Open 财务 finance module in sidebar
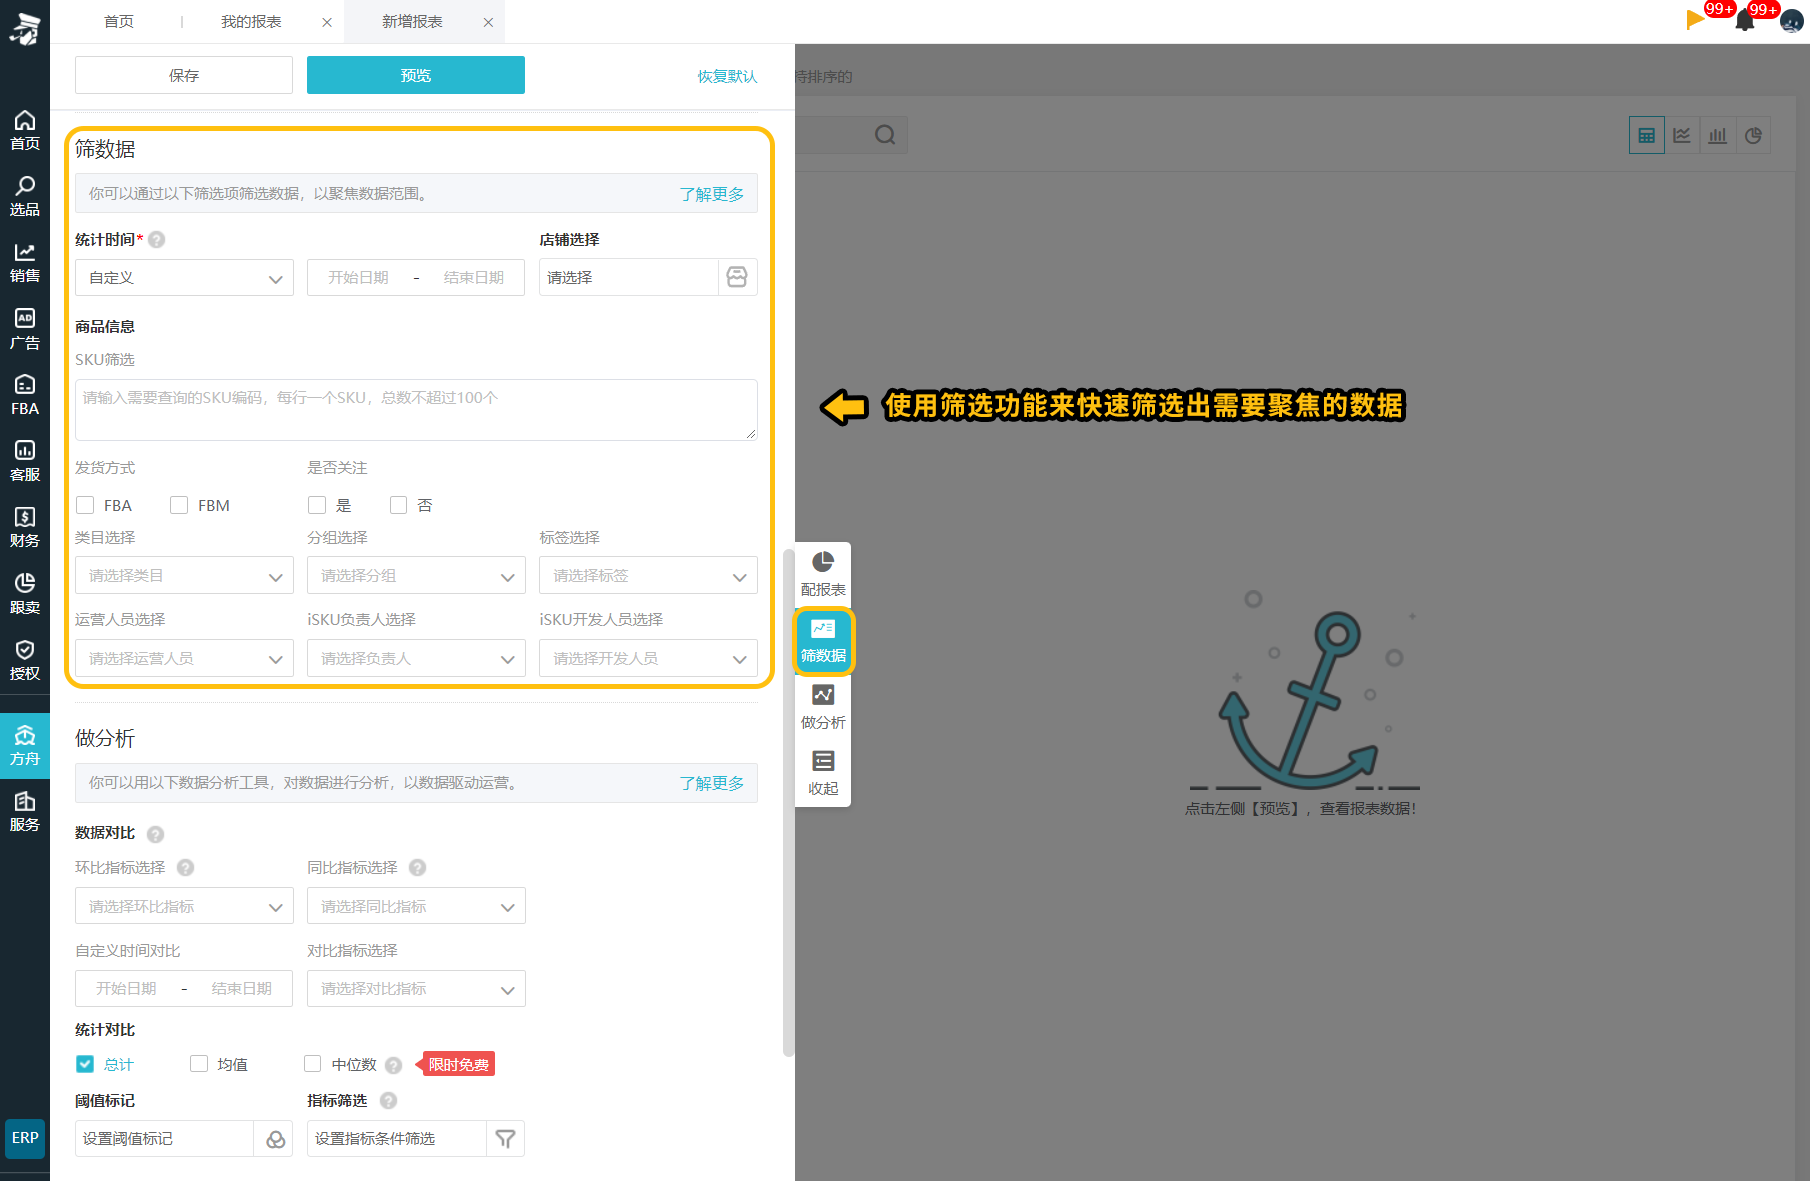 25,527
